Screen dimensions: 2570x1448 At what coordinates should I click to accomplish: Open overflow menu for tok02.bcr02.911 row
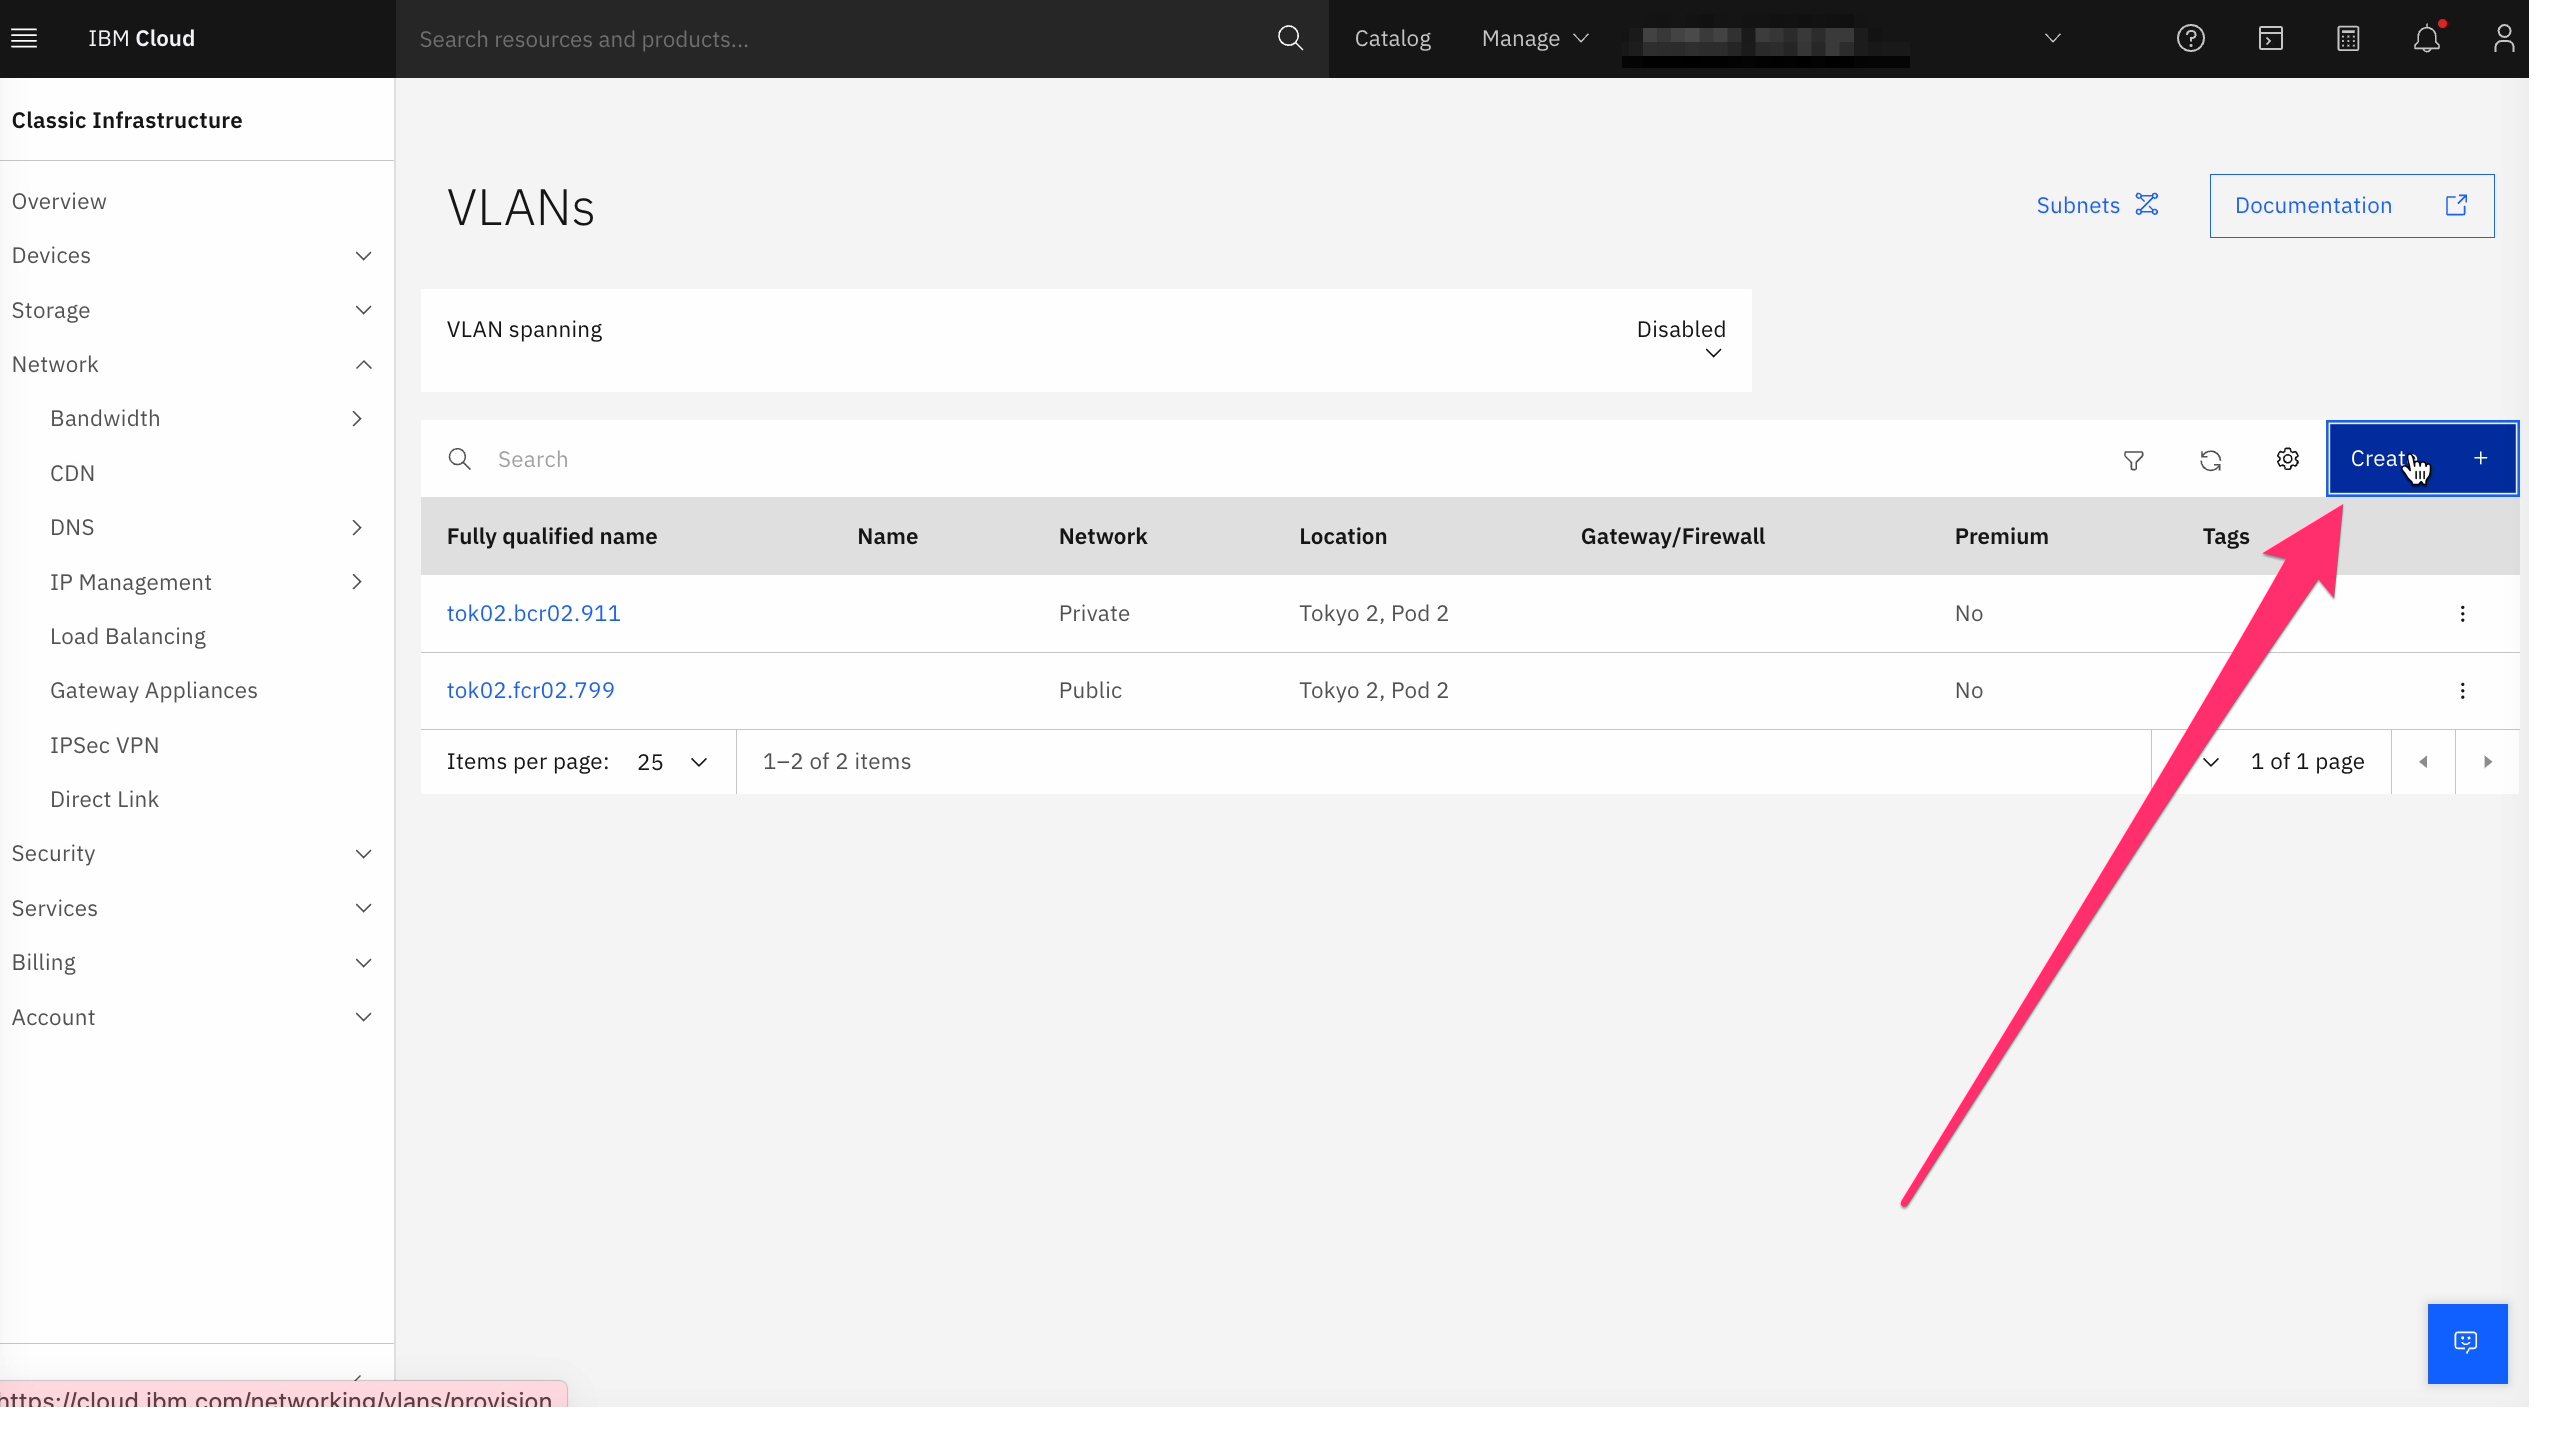[x=2462, y=613]
